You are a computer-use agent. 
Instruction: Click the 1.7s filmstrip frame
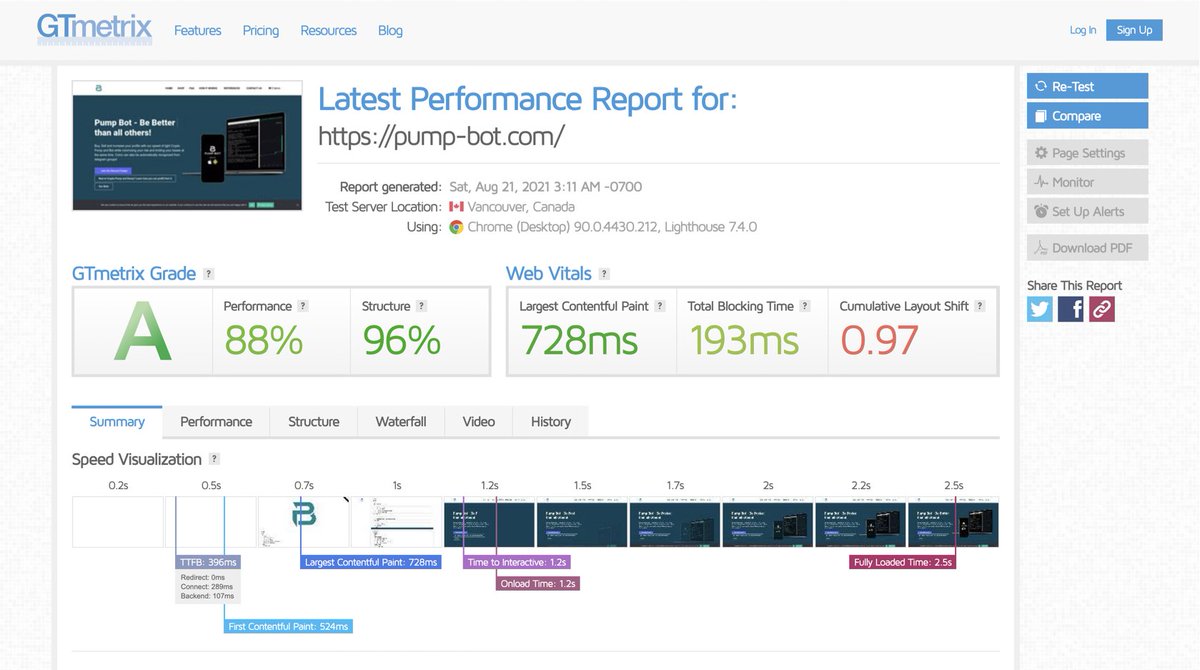(675, 522)
